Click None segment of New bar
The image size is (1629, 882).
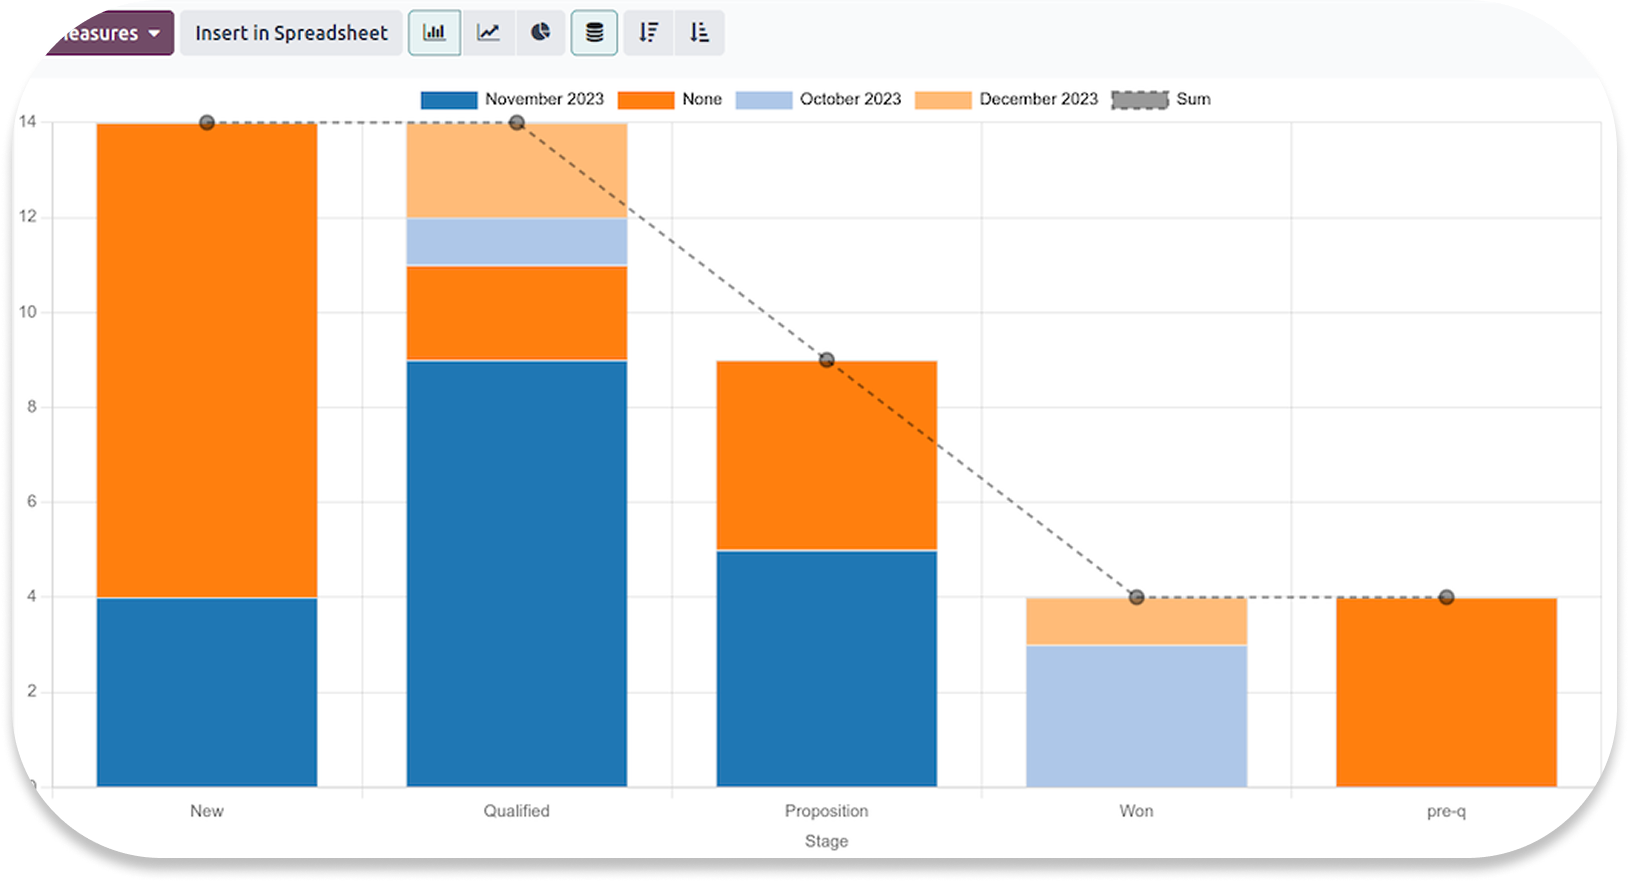[207, 360]
